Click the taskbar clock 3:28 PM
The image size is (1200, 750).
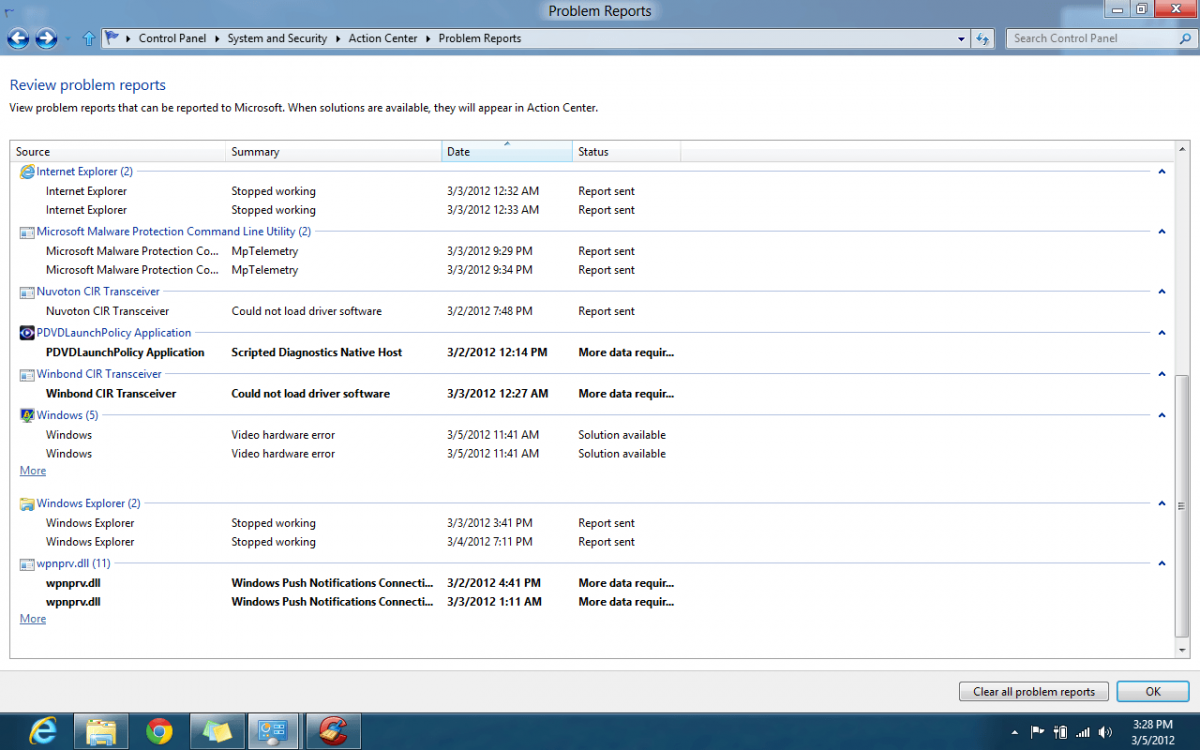pos(1153,724)
